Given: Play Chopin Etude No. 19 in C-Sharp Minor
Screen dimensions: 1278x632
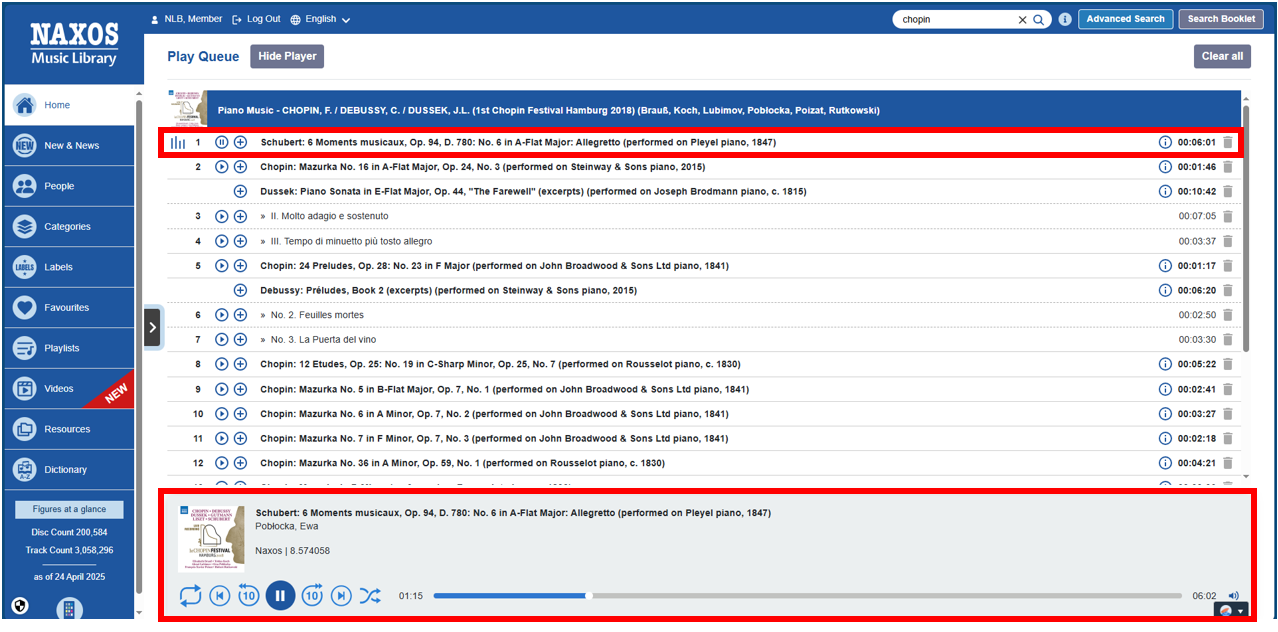Looking at the screenshot, I should click(222, 364).
